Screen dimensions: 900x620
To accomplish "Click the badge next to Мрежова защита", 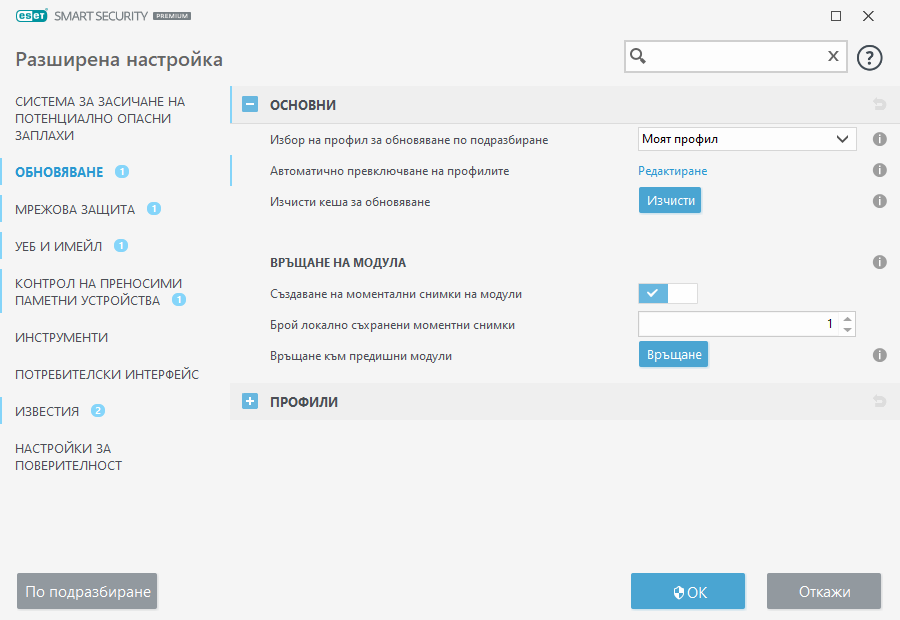I will [154, 208].
